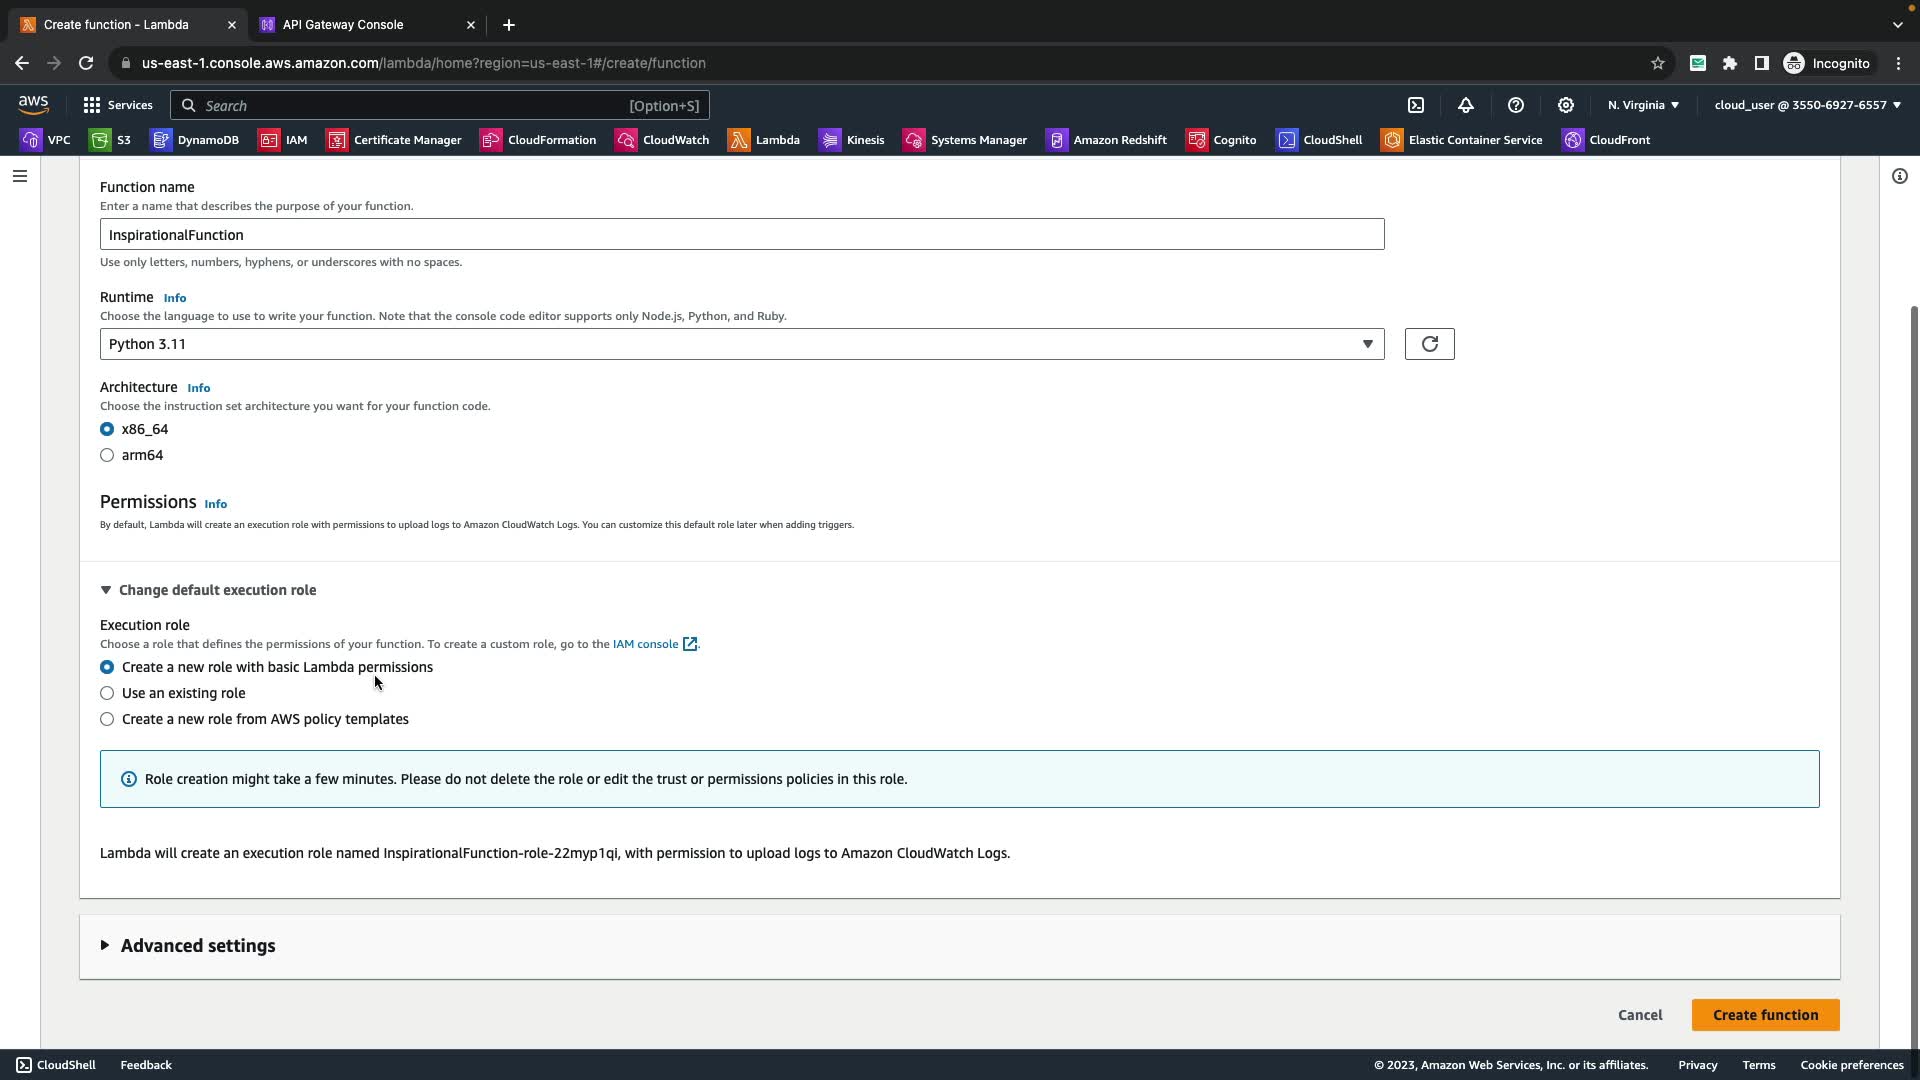Open CloudShell icon in top navigation bar
Image resolution: width=1920 pixels, height=1080 pixels.
coord(1416,105)
